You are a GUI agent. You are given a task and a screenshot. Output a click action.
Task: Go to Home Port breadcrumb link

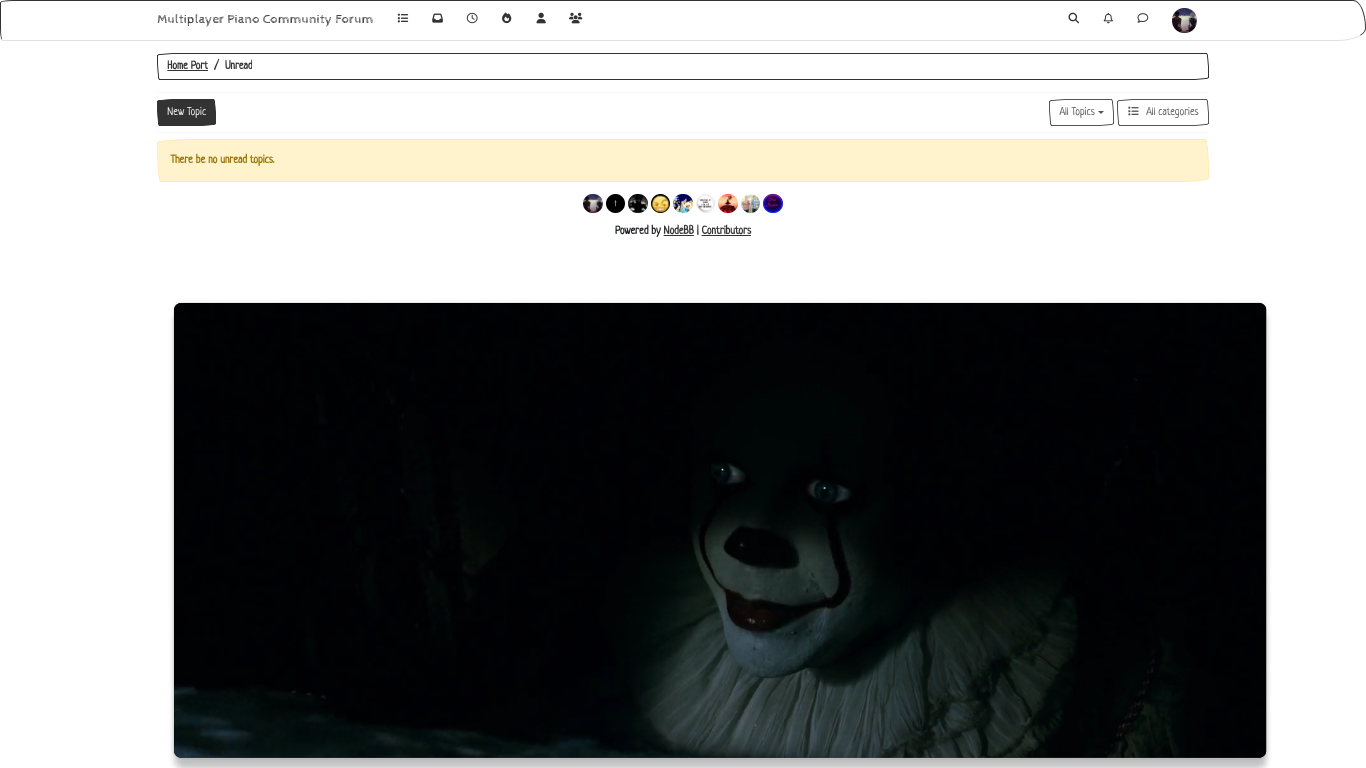187,66
